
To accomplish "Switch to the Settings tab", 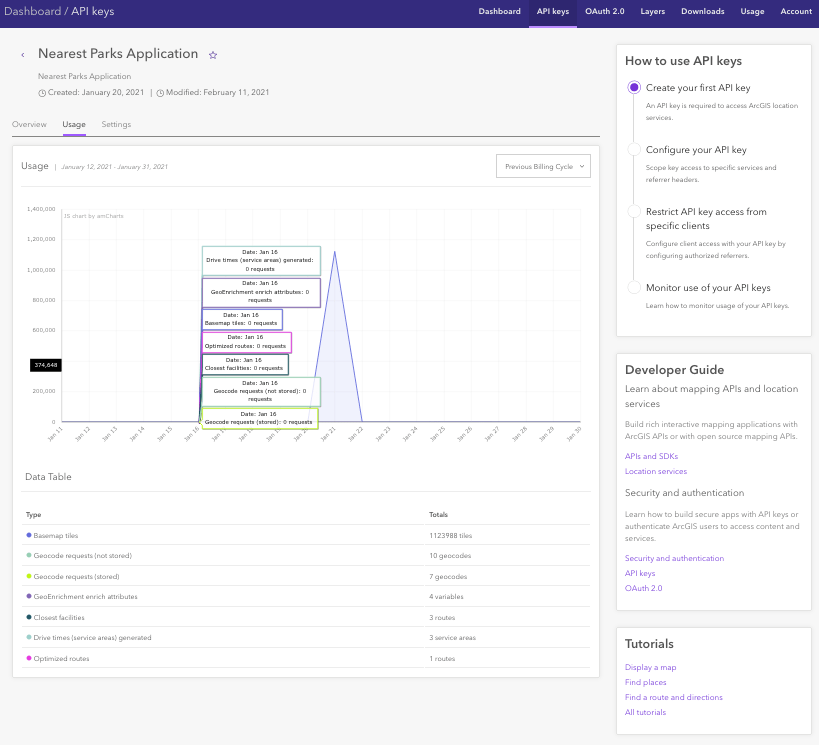I will [116, 125].
